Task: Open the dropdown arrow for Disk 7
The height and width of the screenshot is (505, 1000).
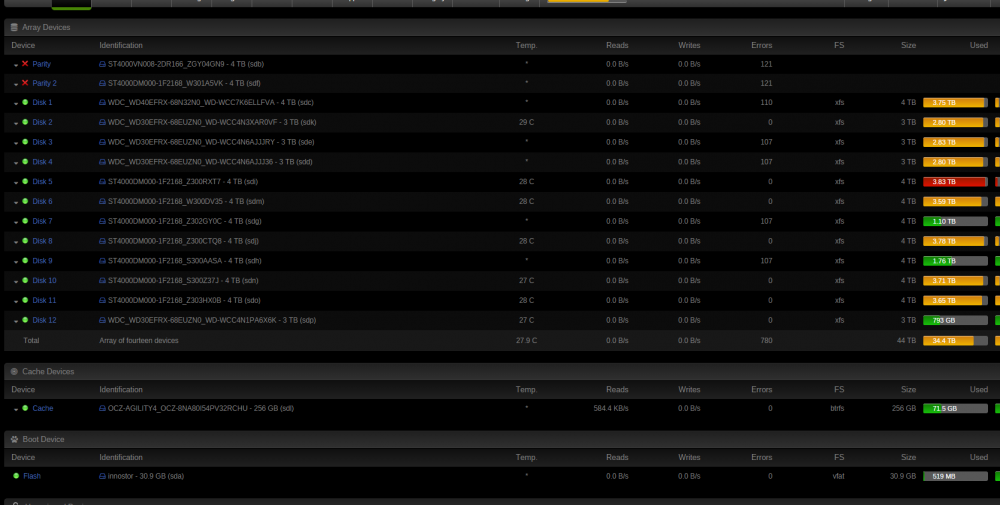Action: (x=16, y=222)
